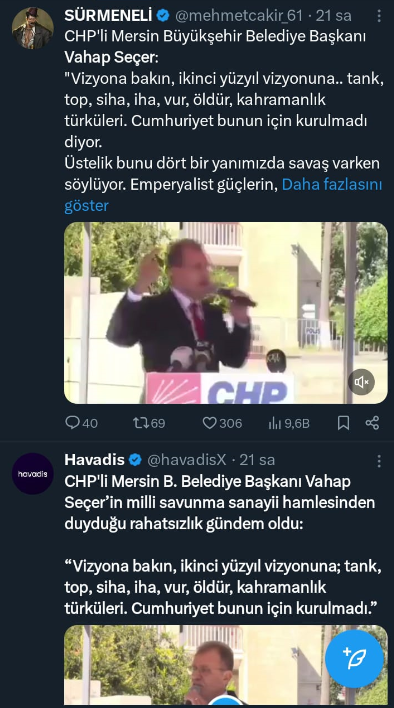Viewport: 394px width, 708px height.
Task: Open Havadis profile avatar
Action: 32,473
